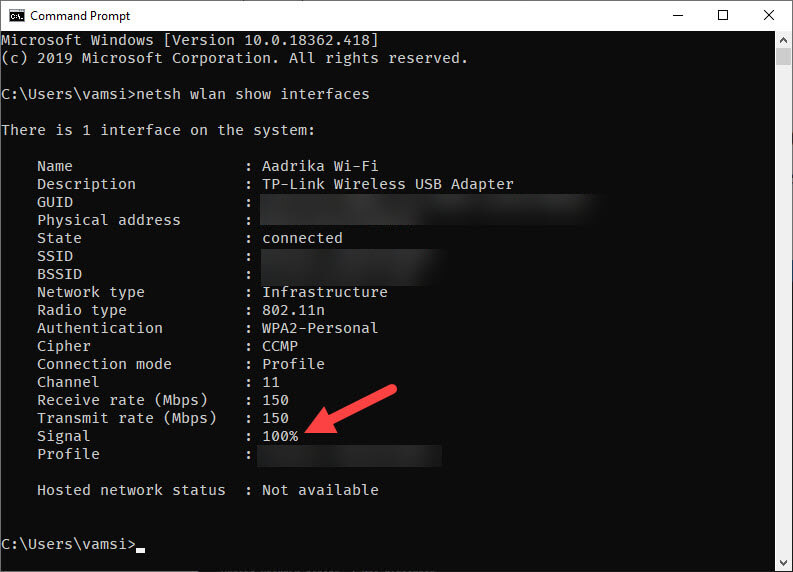Screen dimensions: 793x572
Task: Minimize the Command Prompt window
Action: click(x=678, y=16)
